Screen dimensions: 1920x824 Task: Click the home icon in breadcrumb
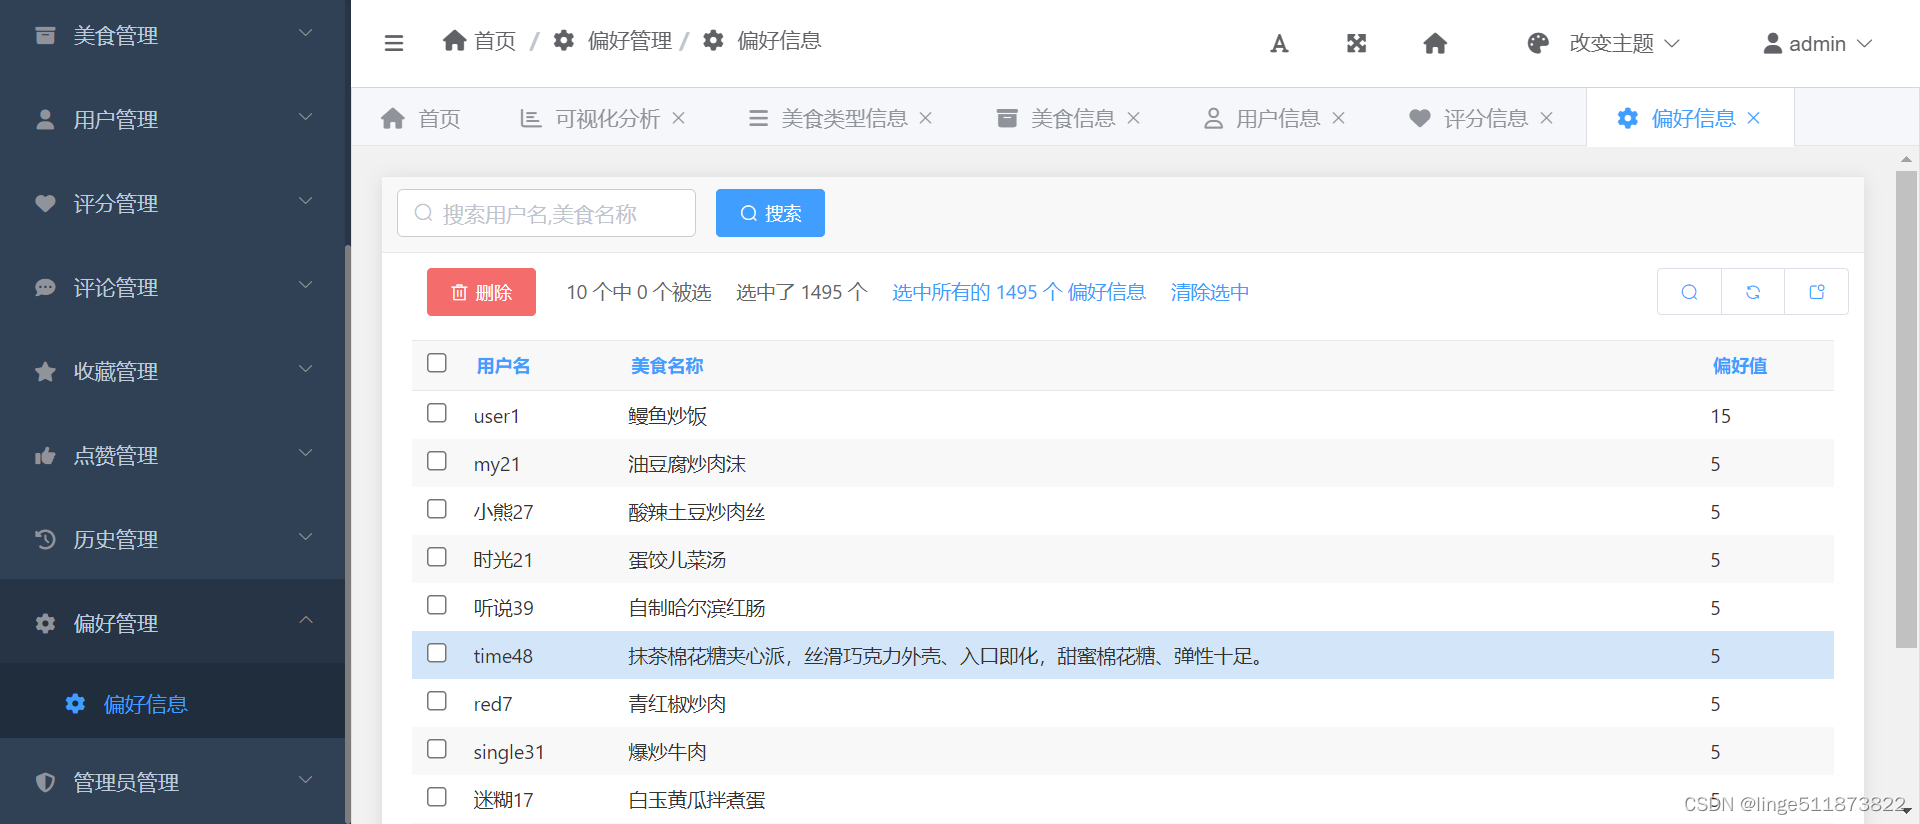coord(455,40)
